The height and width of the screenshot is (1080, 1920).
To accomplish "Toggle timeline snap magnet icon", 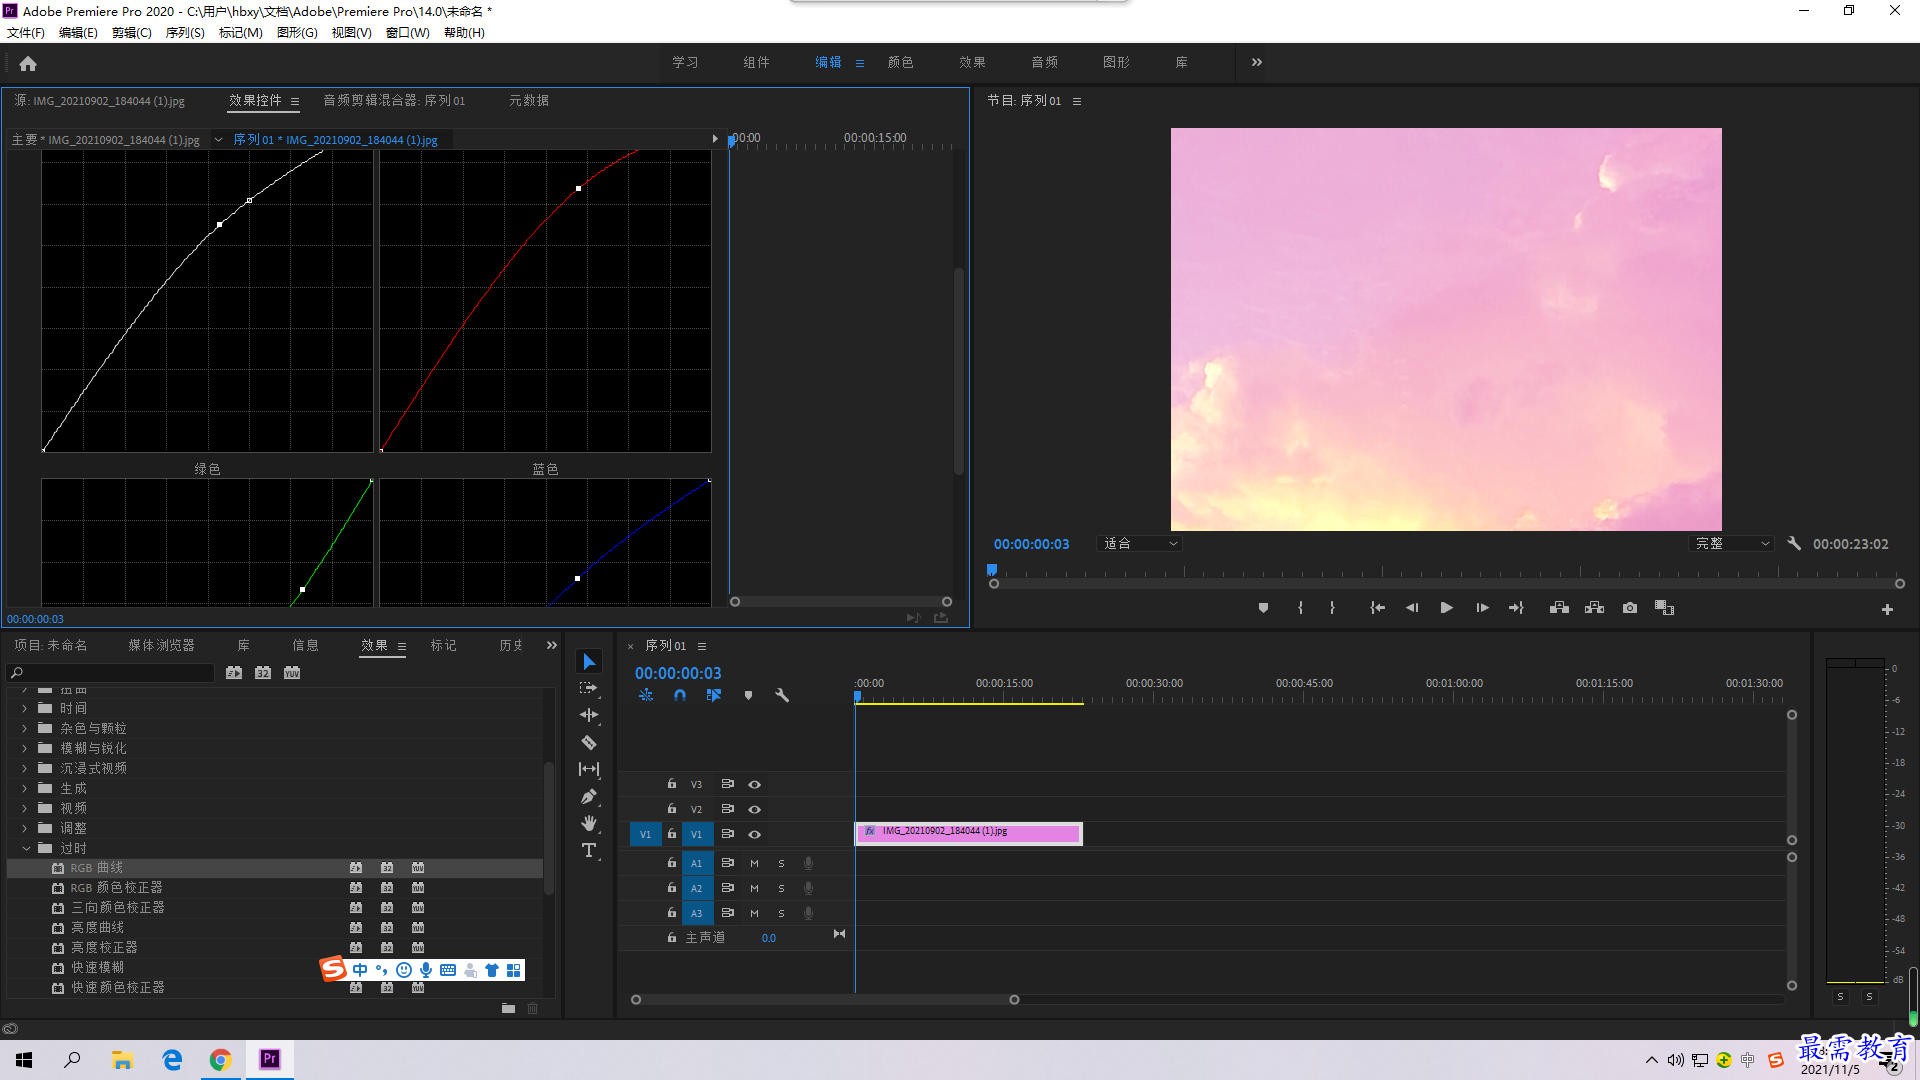I will 680,695.
